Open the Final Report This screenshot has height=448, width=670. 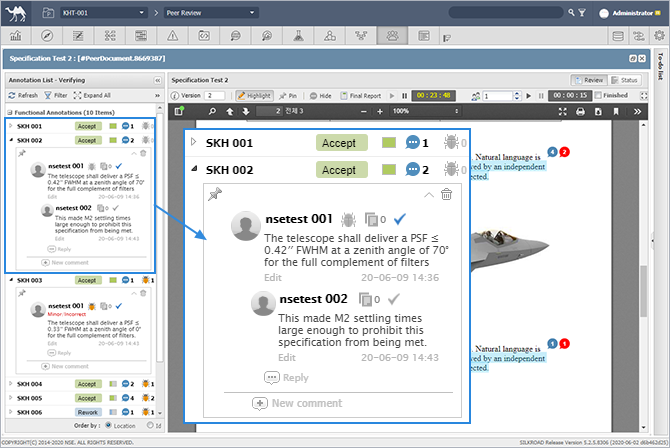coord(364,95)
